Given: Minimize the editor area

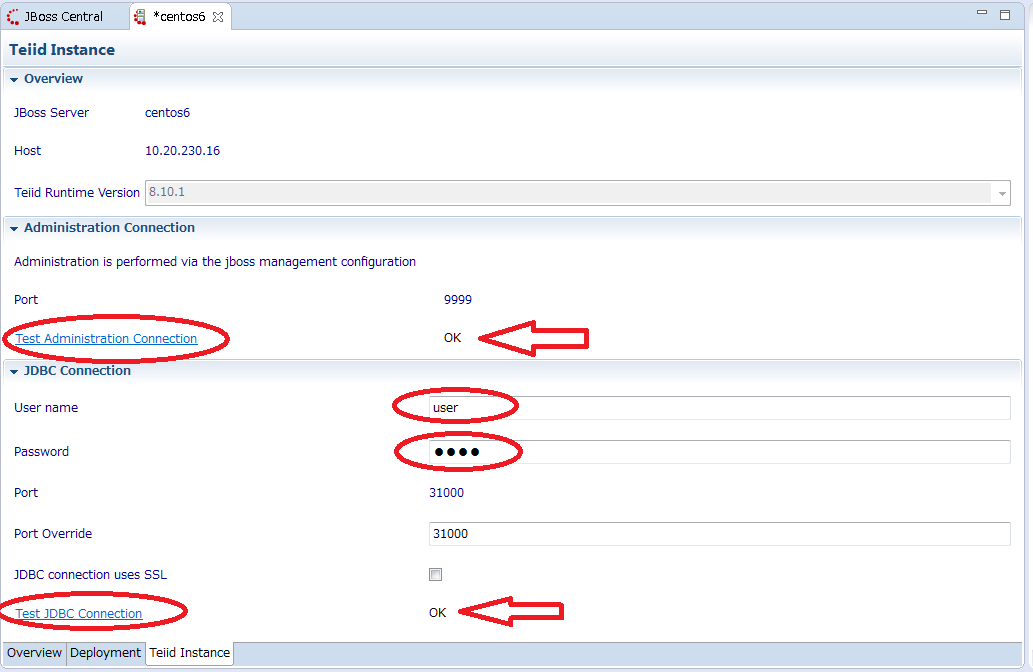Looking at the screenshot, I should 982,13.
